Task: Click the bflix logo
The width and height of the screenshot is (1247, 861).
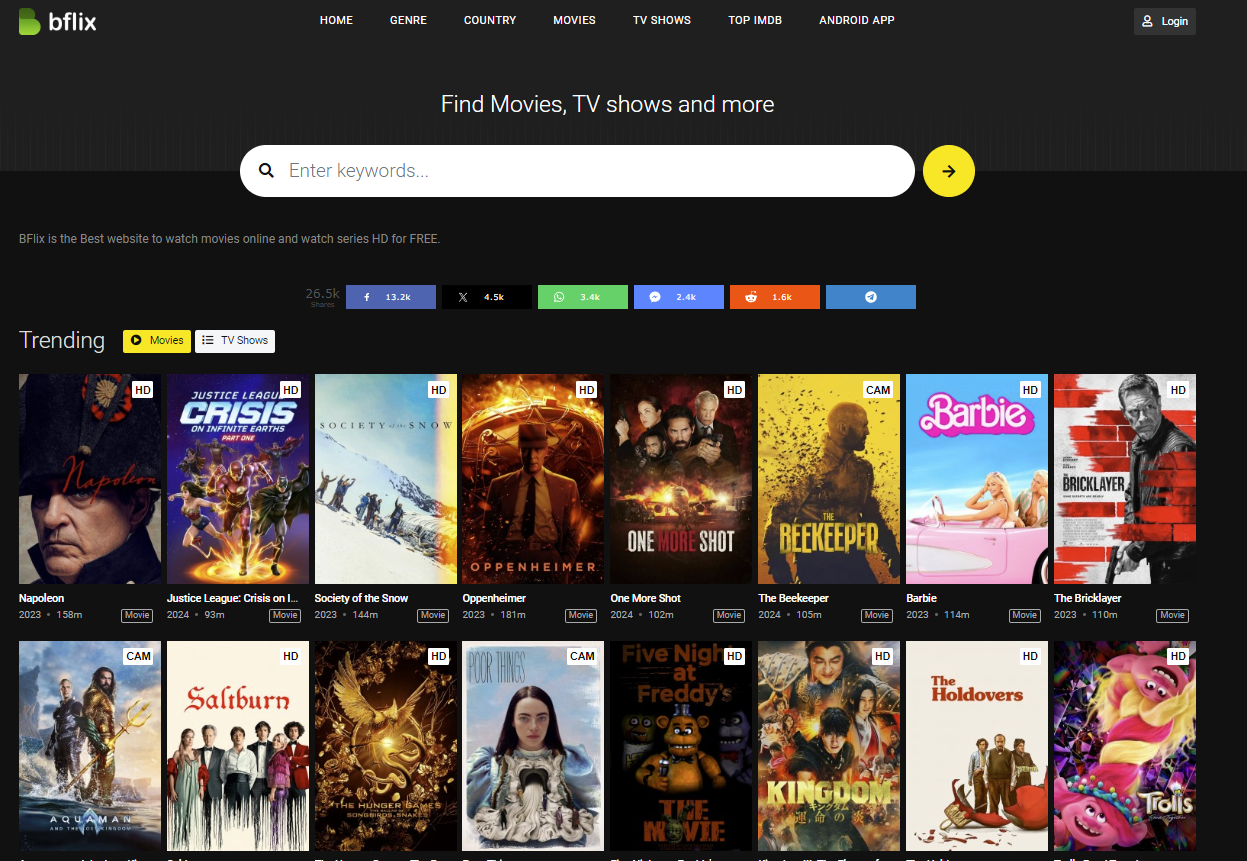Action: [58, 20]
